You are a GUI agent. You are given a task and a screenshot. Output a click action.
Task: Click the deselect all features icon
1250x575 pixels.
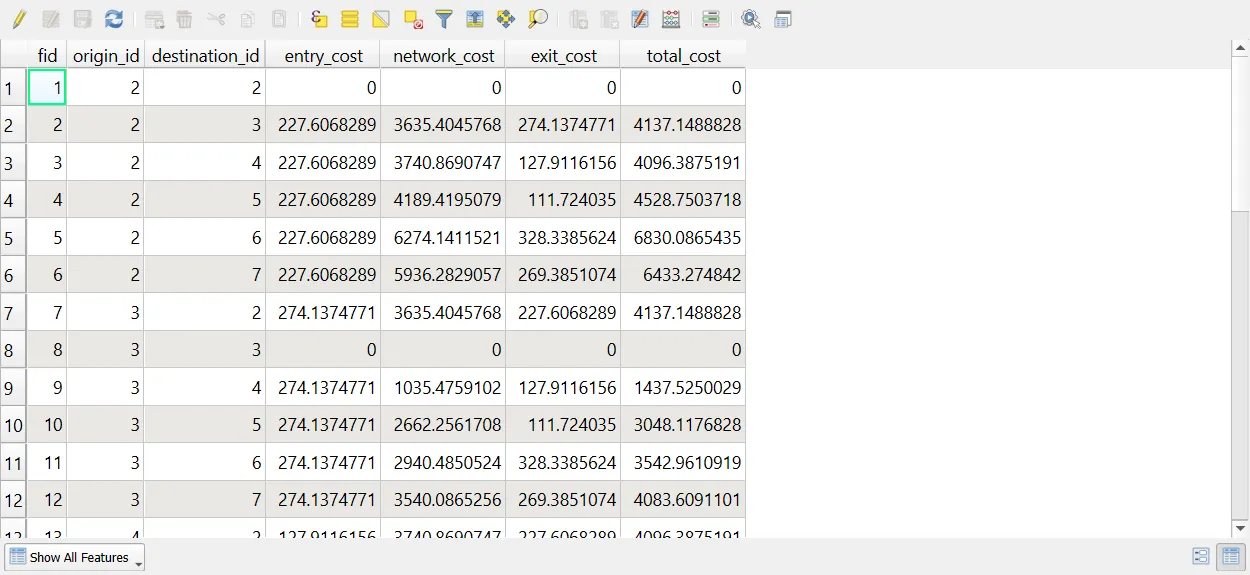click(x=413, y=19)
